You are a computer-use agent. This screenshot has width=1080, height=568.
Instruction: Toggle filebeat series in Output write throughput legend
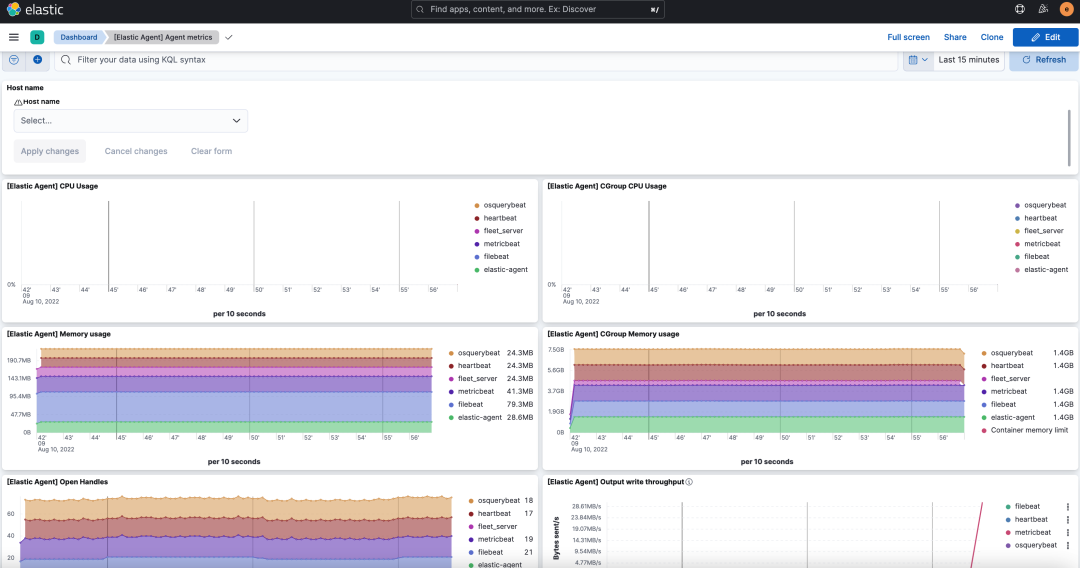coord(1027,507)
